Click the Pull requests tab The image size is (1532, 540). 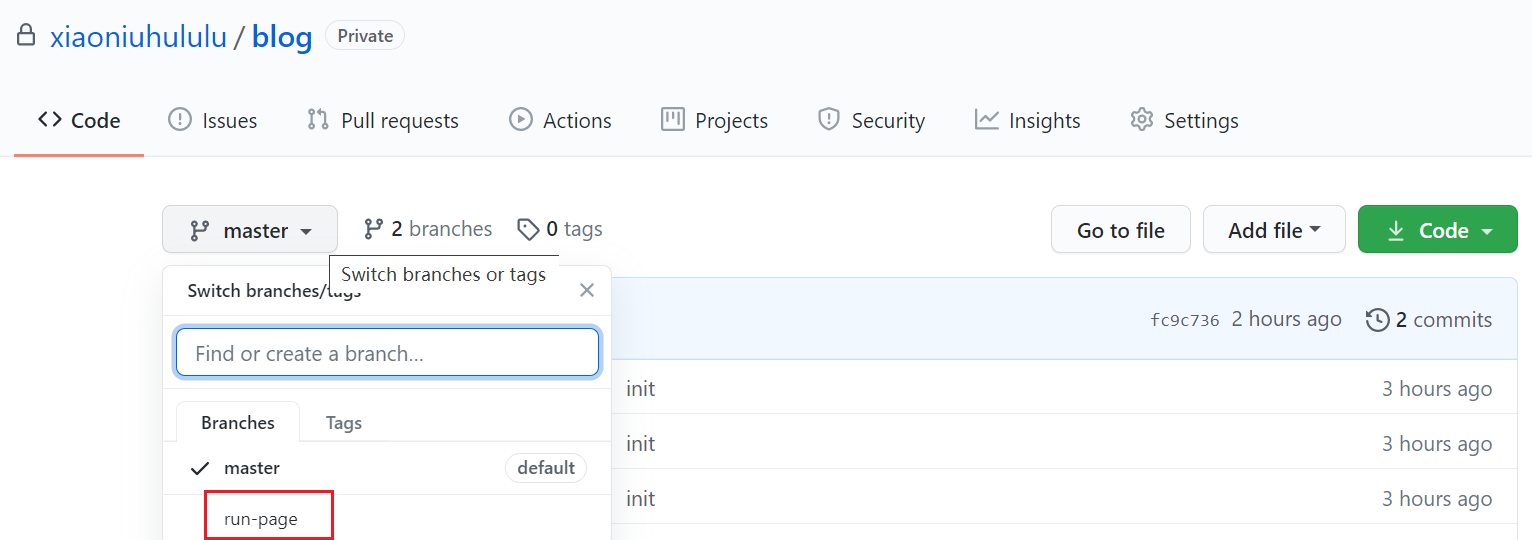click(382, 120)
